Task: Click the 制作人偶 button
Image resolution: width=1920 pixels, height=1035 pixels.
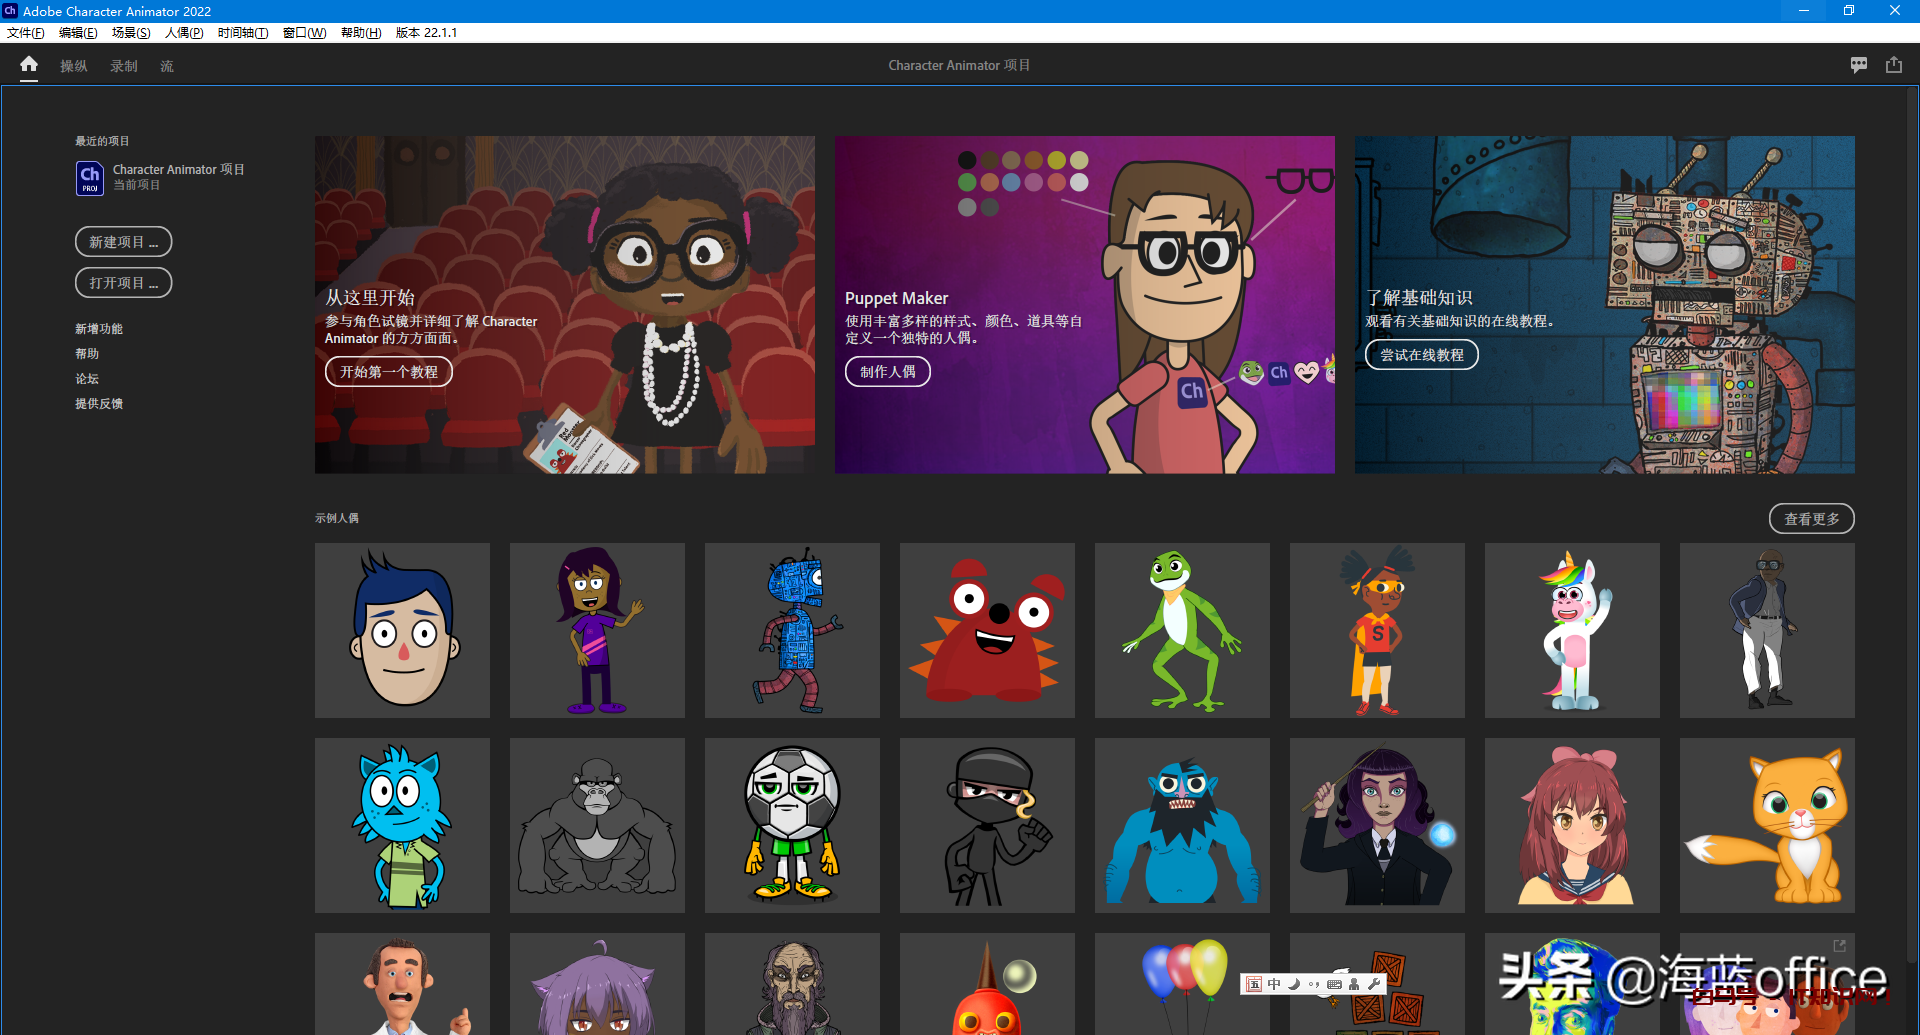Action: 887,372
